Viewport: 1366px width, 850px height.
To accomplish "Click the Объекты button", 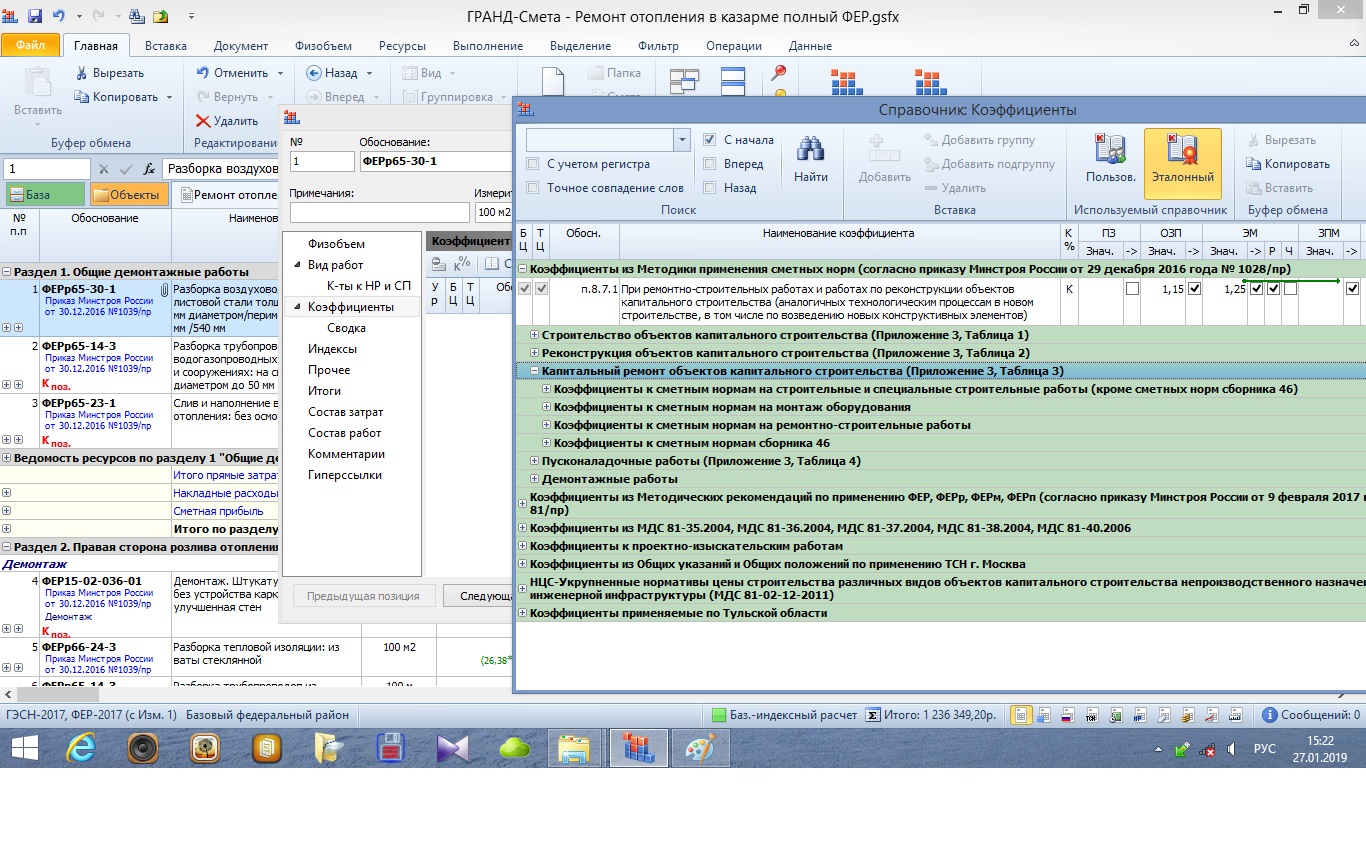I will 129,195.
